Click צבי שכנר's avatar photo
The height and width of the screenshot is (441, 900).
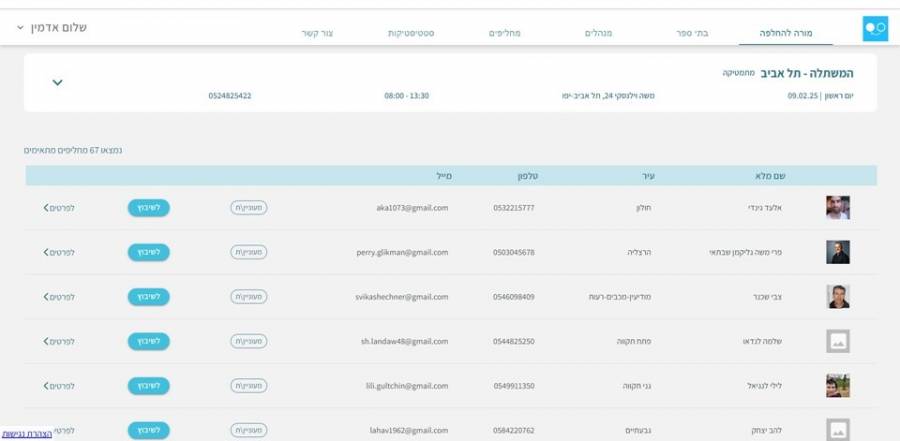[x=837, y=297]
